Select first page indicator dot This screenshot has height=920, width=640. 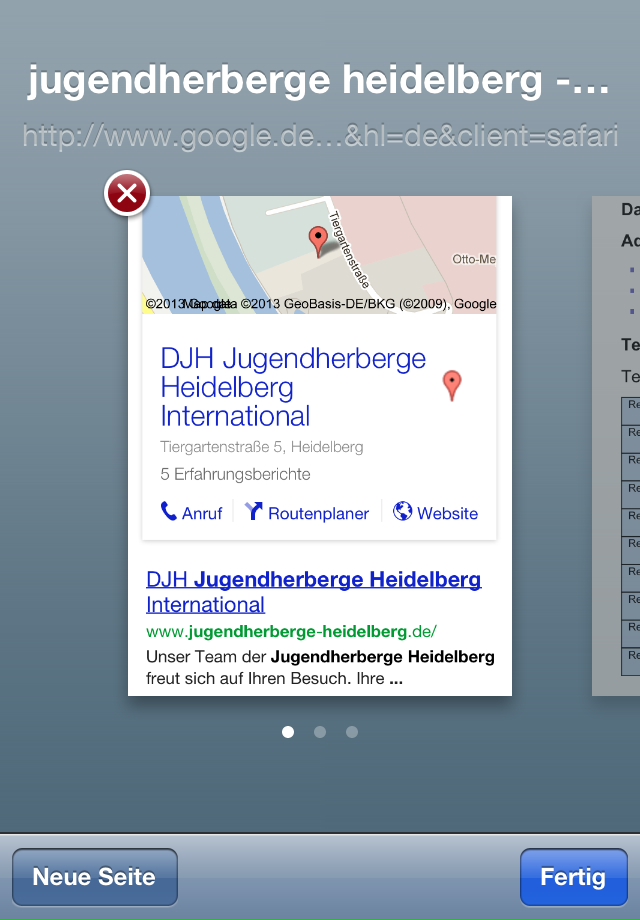[x=288, y=732]
